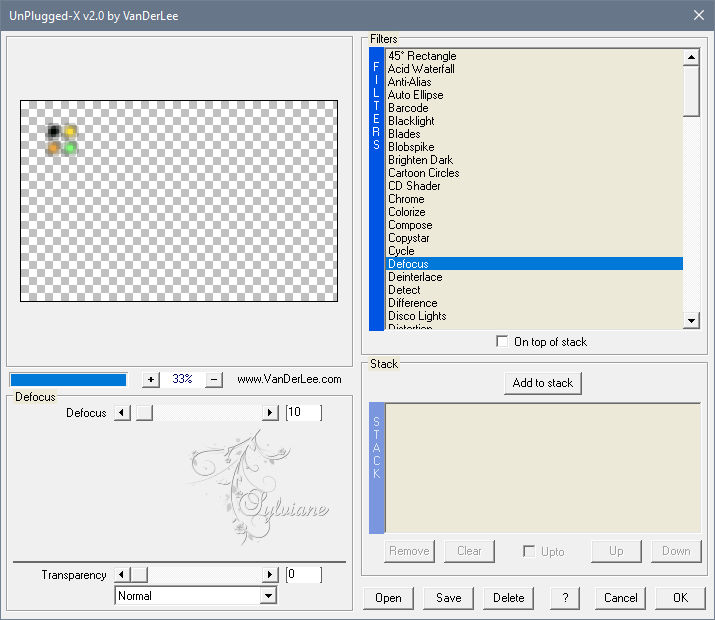Open the Normal blend mode dropdown
The width and height of the screenshot is (715, 620).
(269, 596)
